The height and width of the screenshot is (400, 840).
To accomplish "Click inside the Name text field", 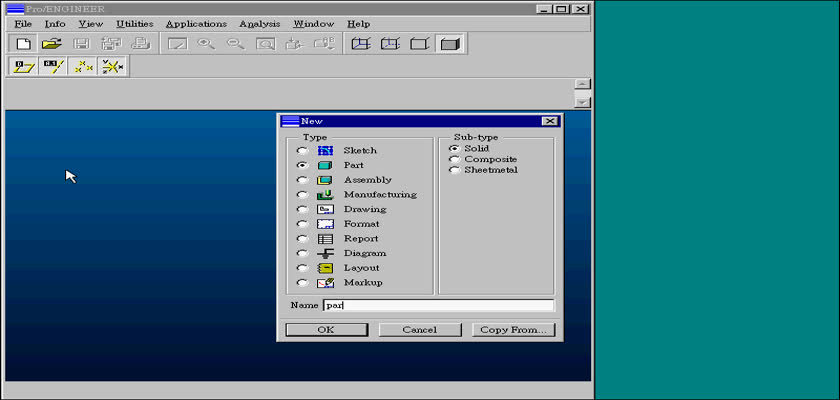I will point(439,305).
